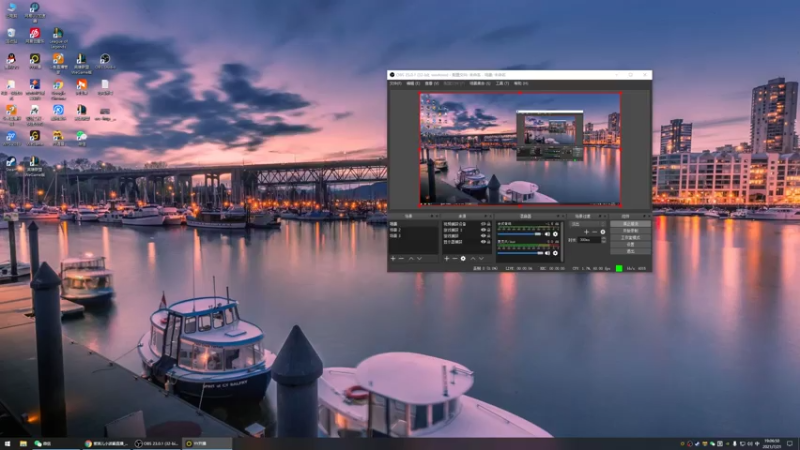Image resolution: width=800 pixels, height=450 pixels.
Task: Click the green stream status indicator square
Action: pos(619,268)
